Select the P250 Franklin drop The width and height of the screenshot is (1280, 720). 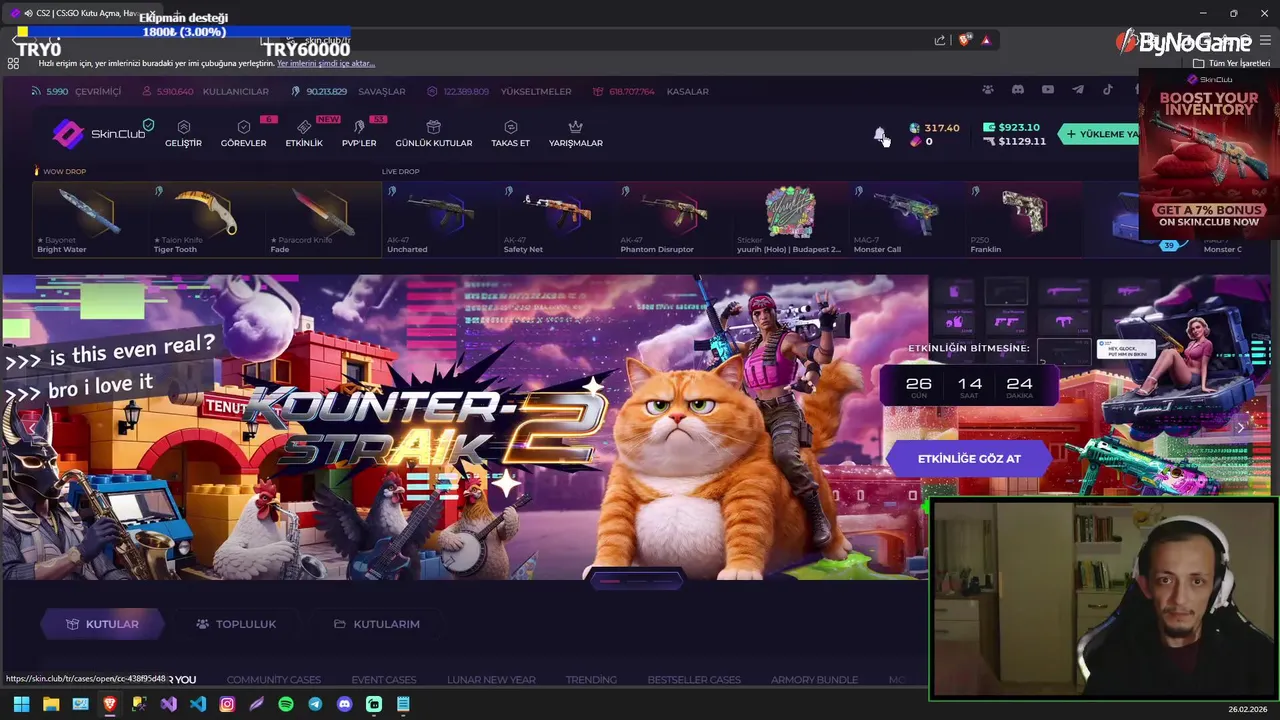pyautogui.click(x=1024, y=218)
